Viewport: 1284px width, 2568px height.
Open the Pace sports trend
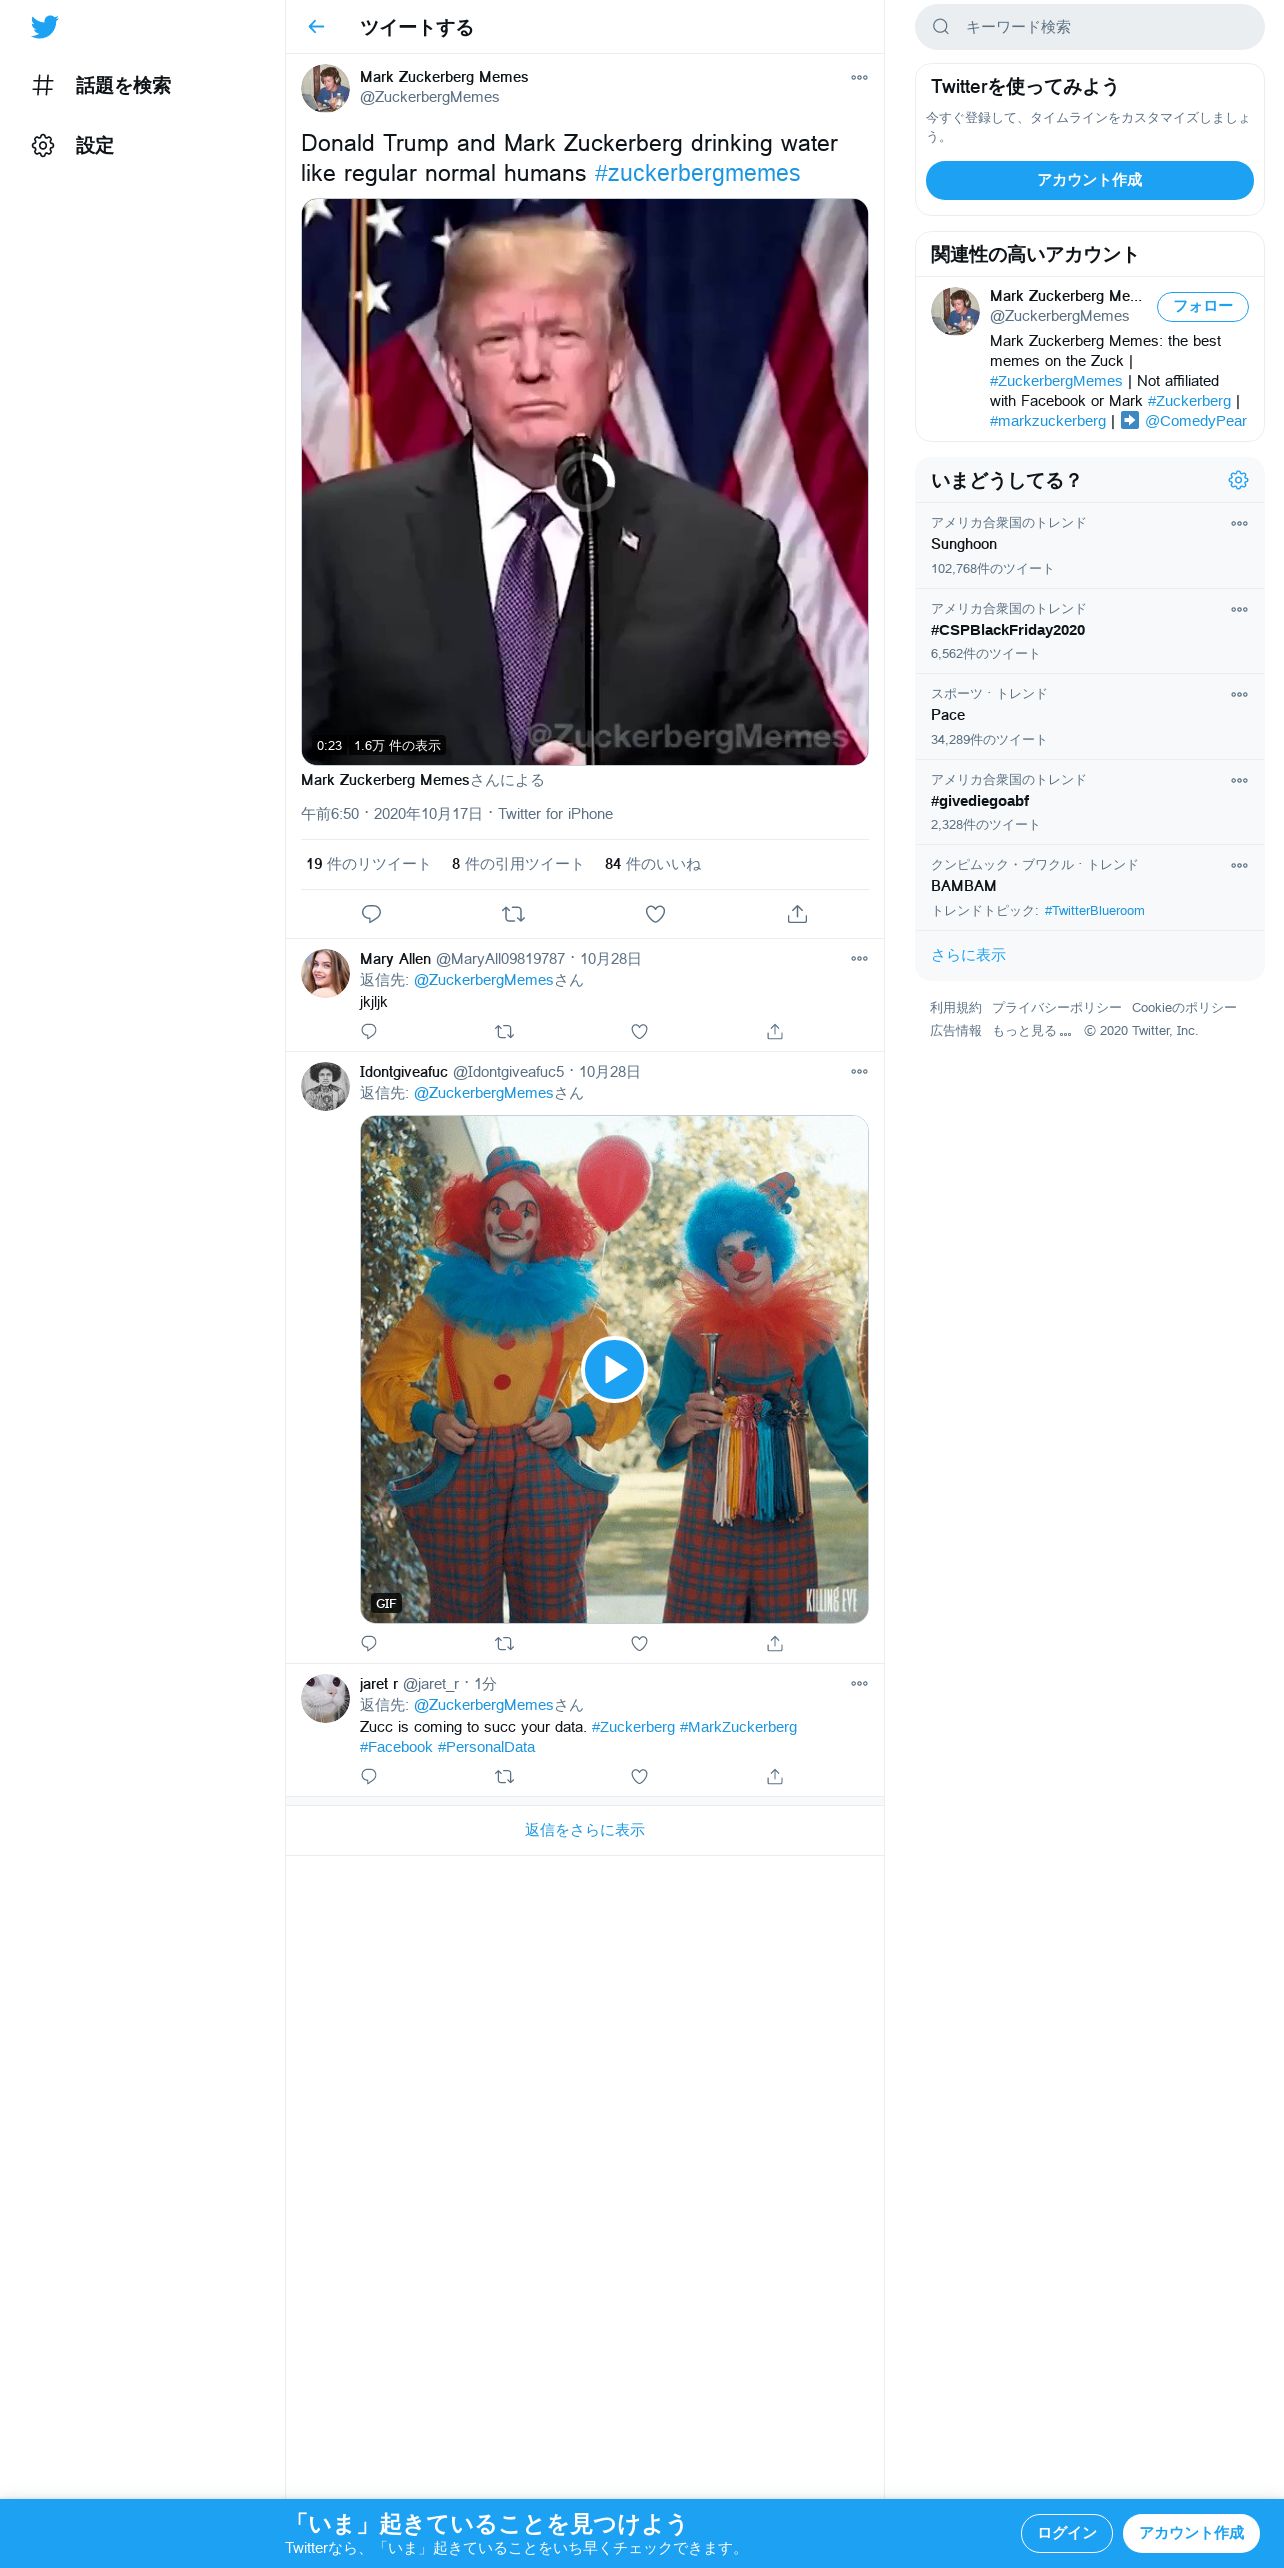pos(1090,717)
